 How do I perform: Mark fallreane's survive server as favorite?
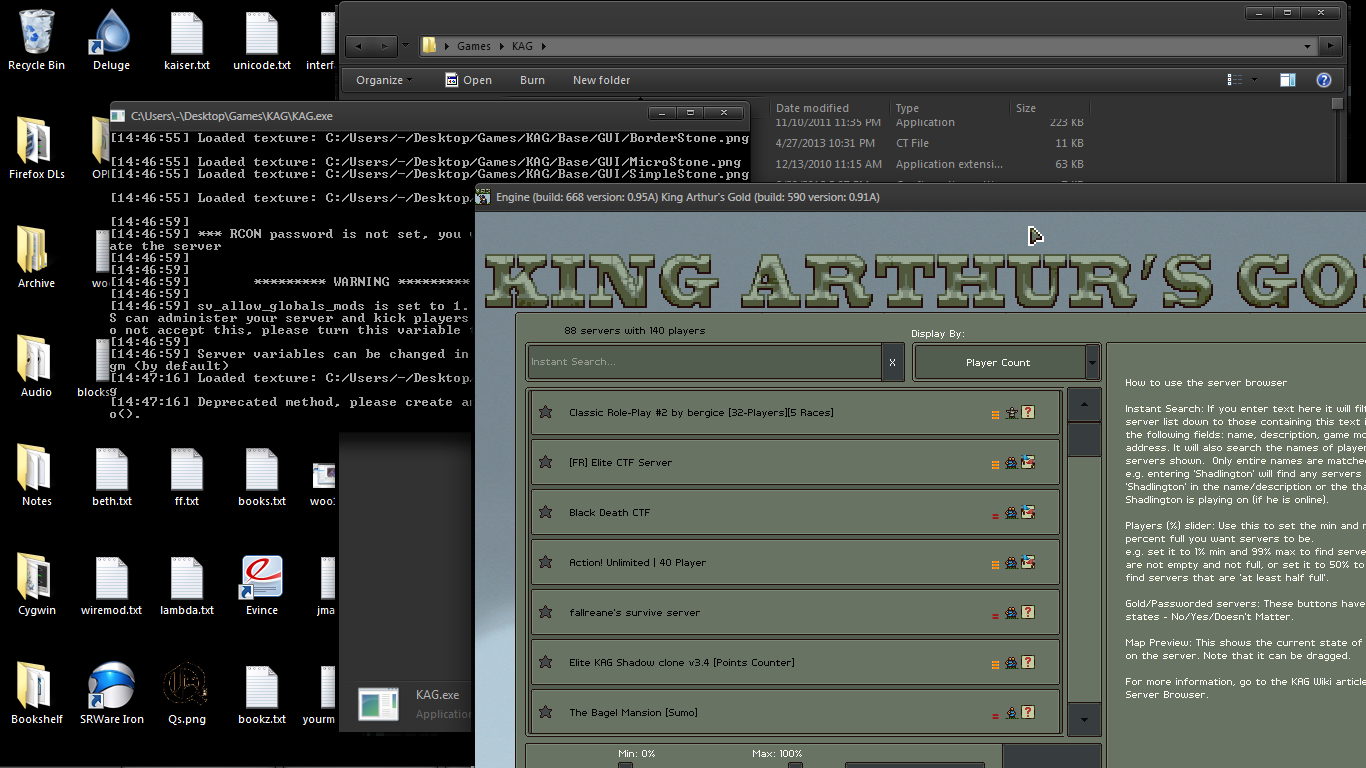pos(545,612)
